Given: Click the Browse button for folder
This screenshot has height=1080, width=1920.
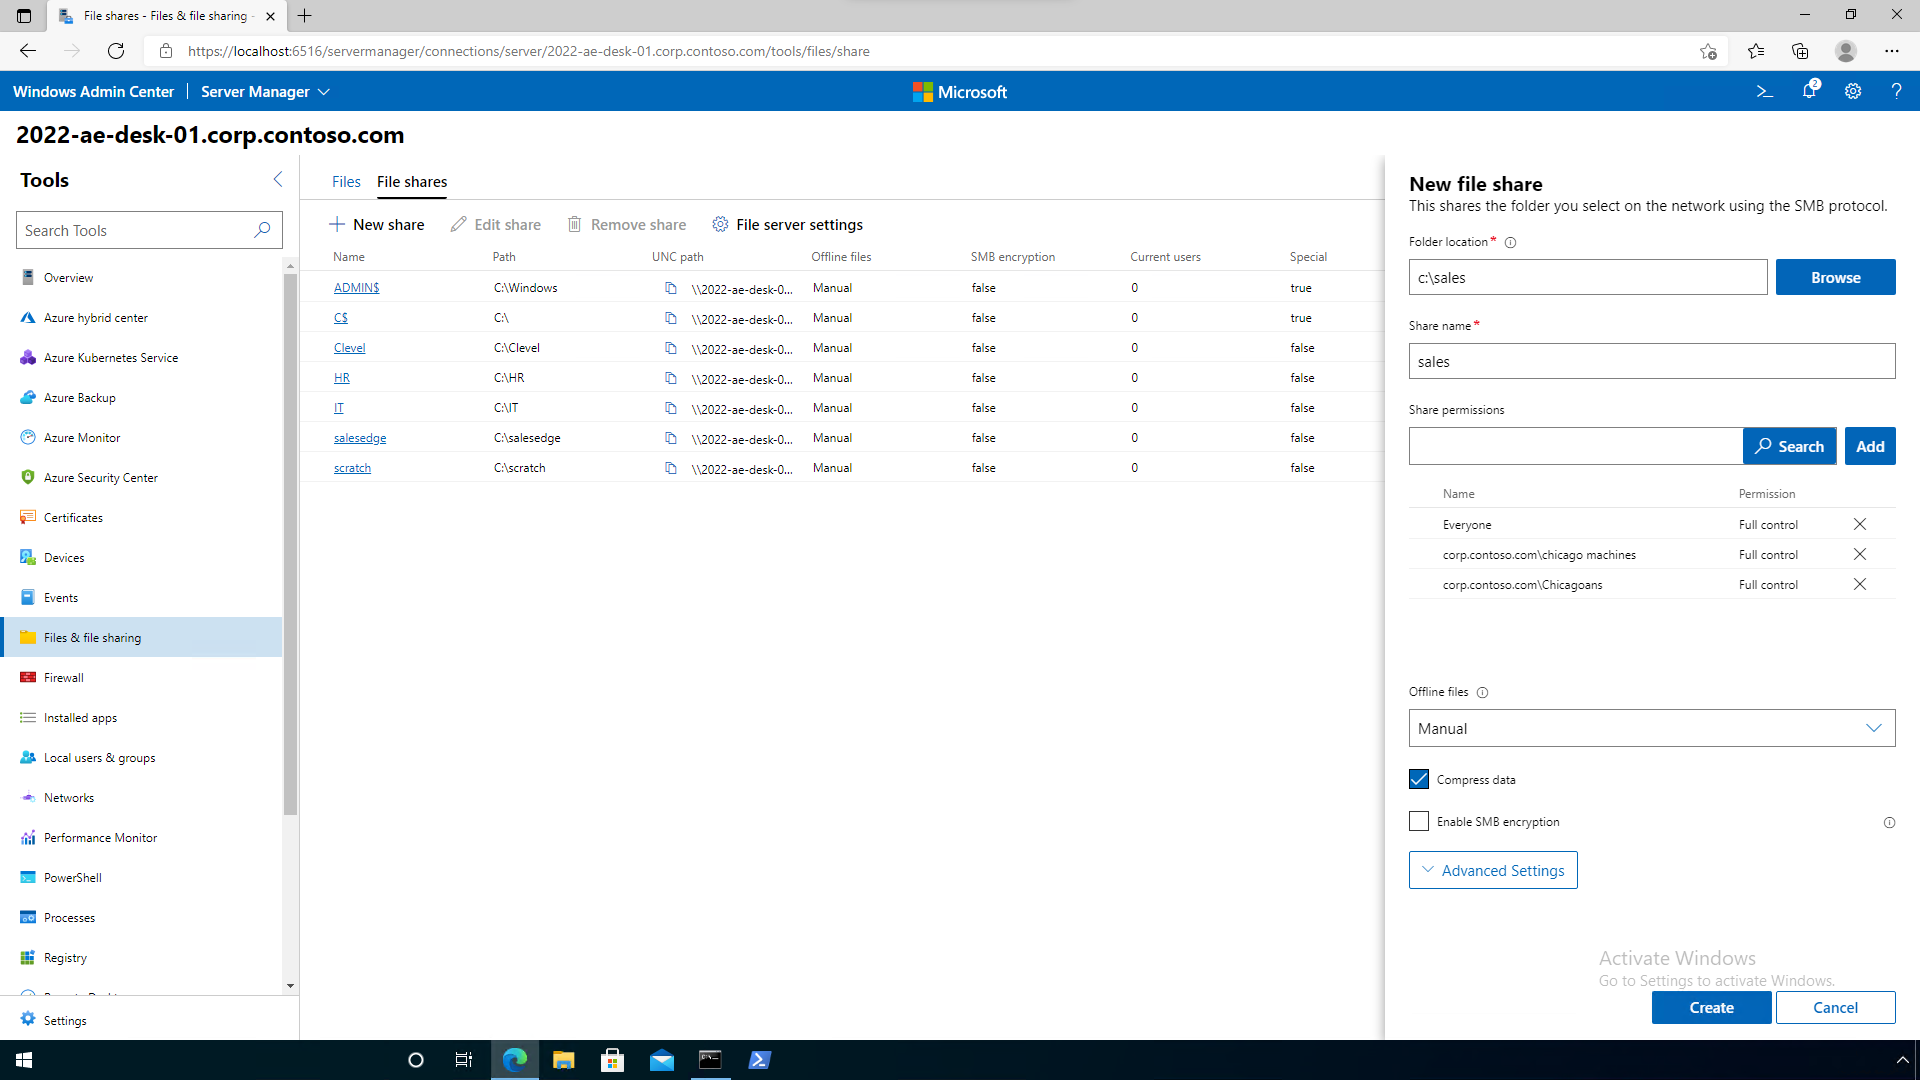Looking at the screenshot, I should point(1837,277).
